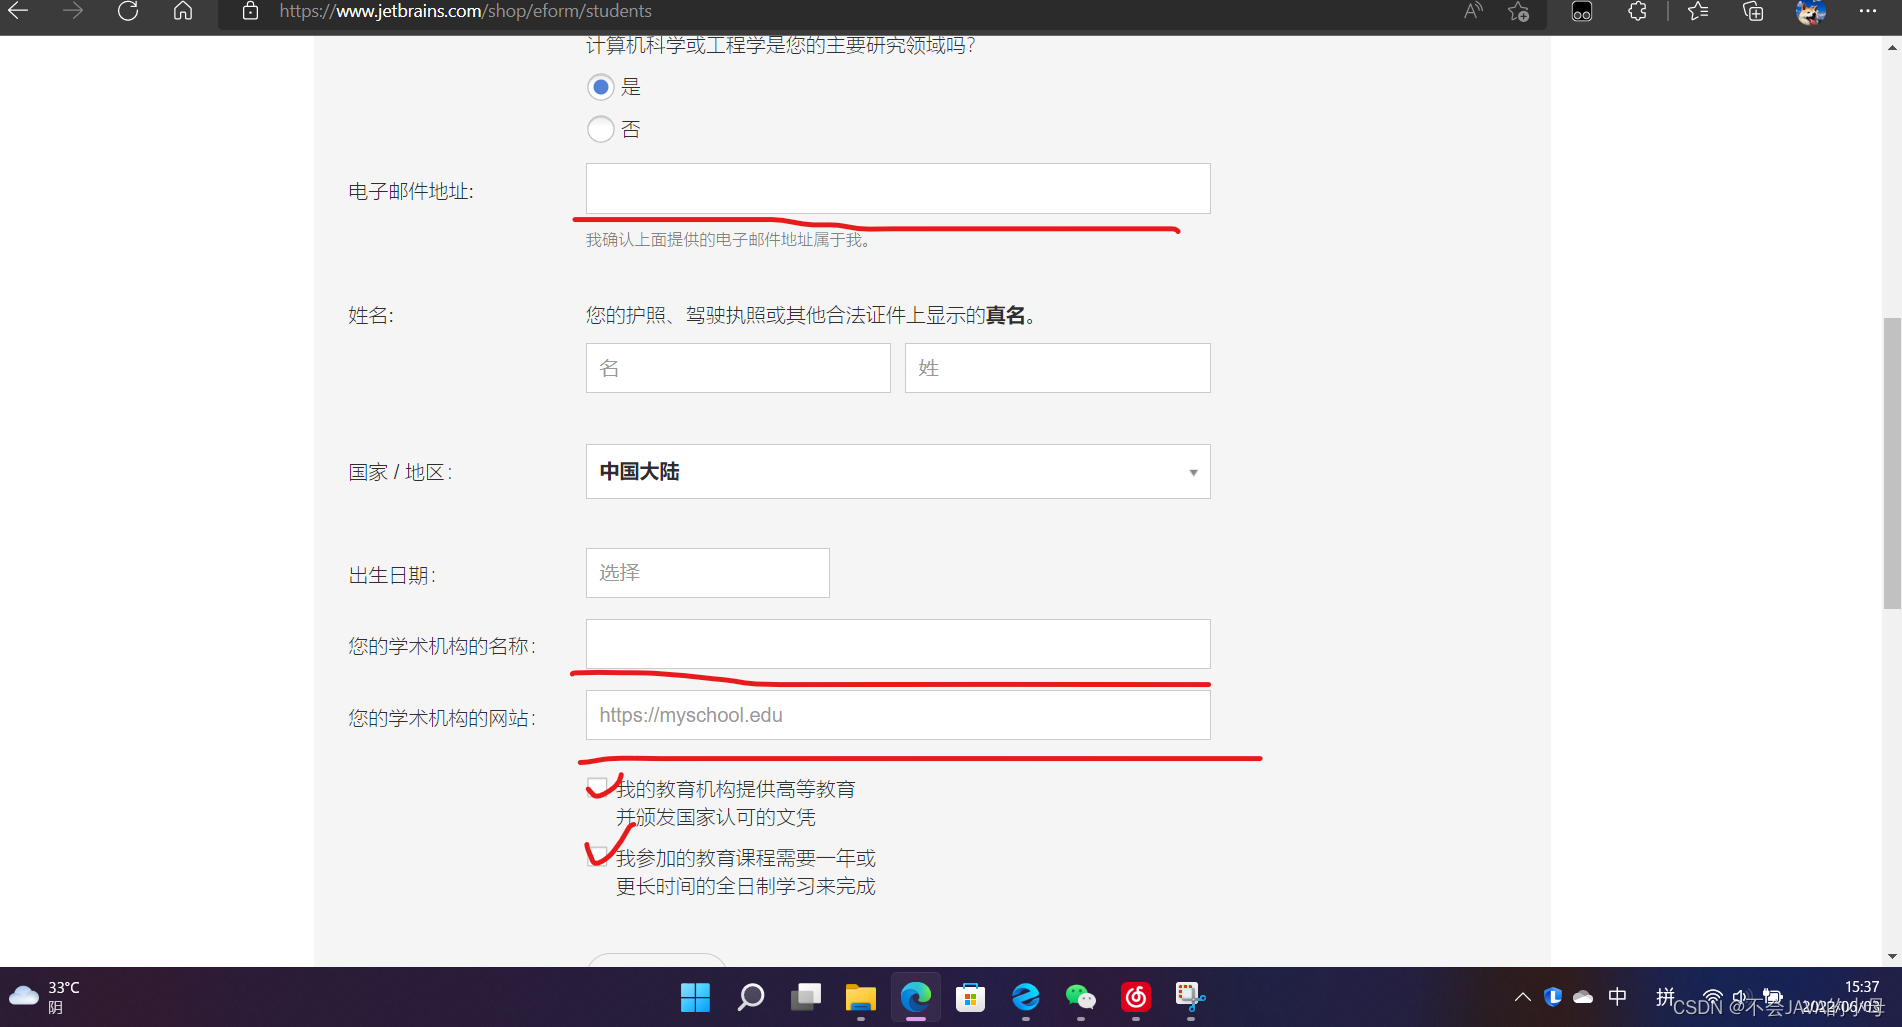
Task: Click the back navigation arrow
Action: click(x=16, y=12)
